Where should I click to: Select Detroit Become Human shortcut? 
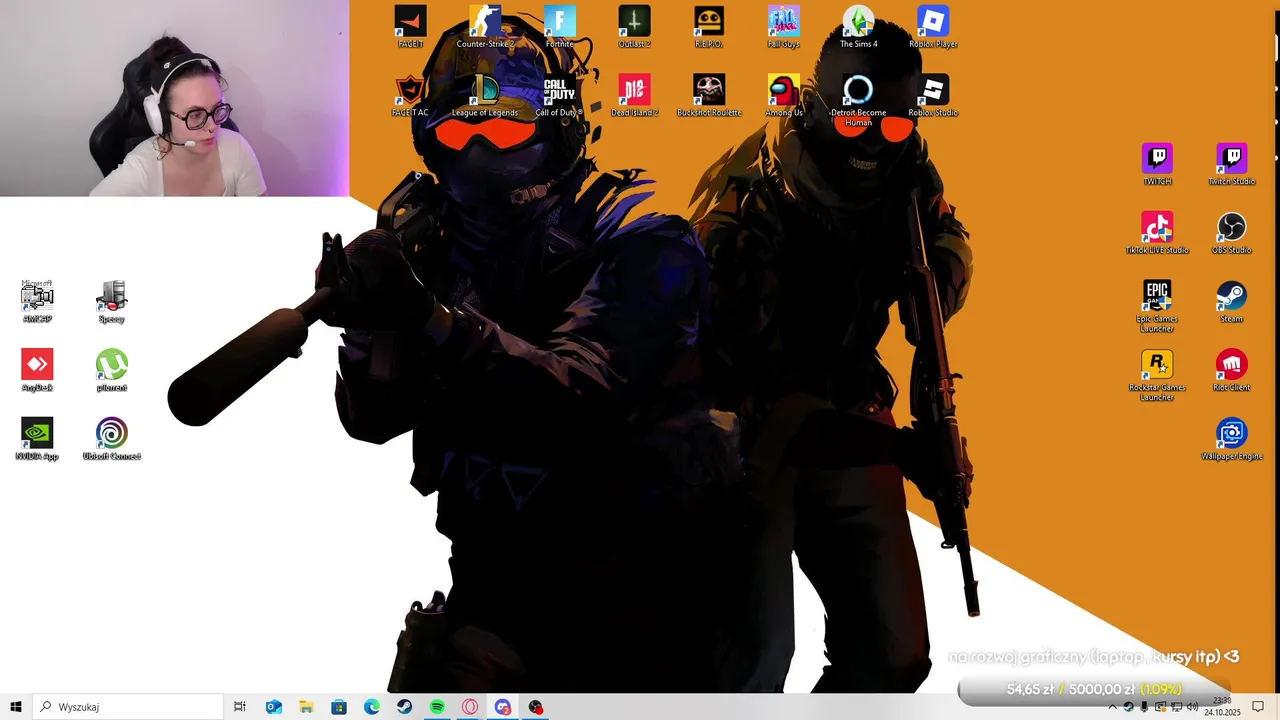[859, 100]
